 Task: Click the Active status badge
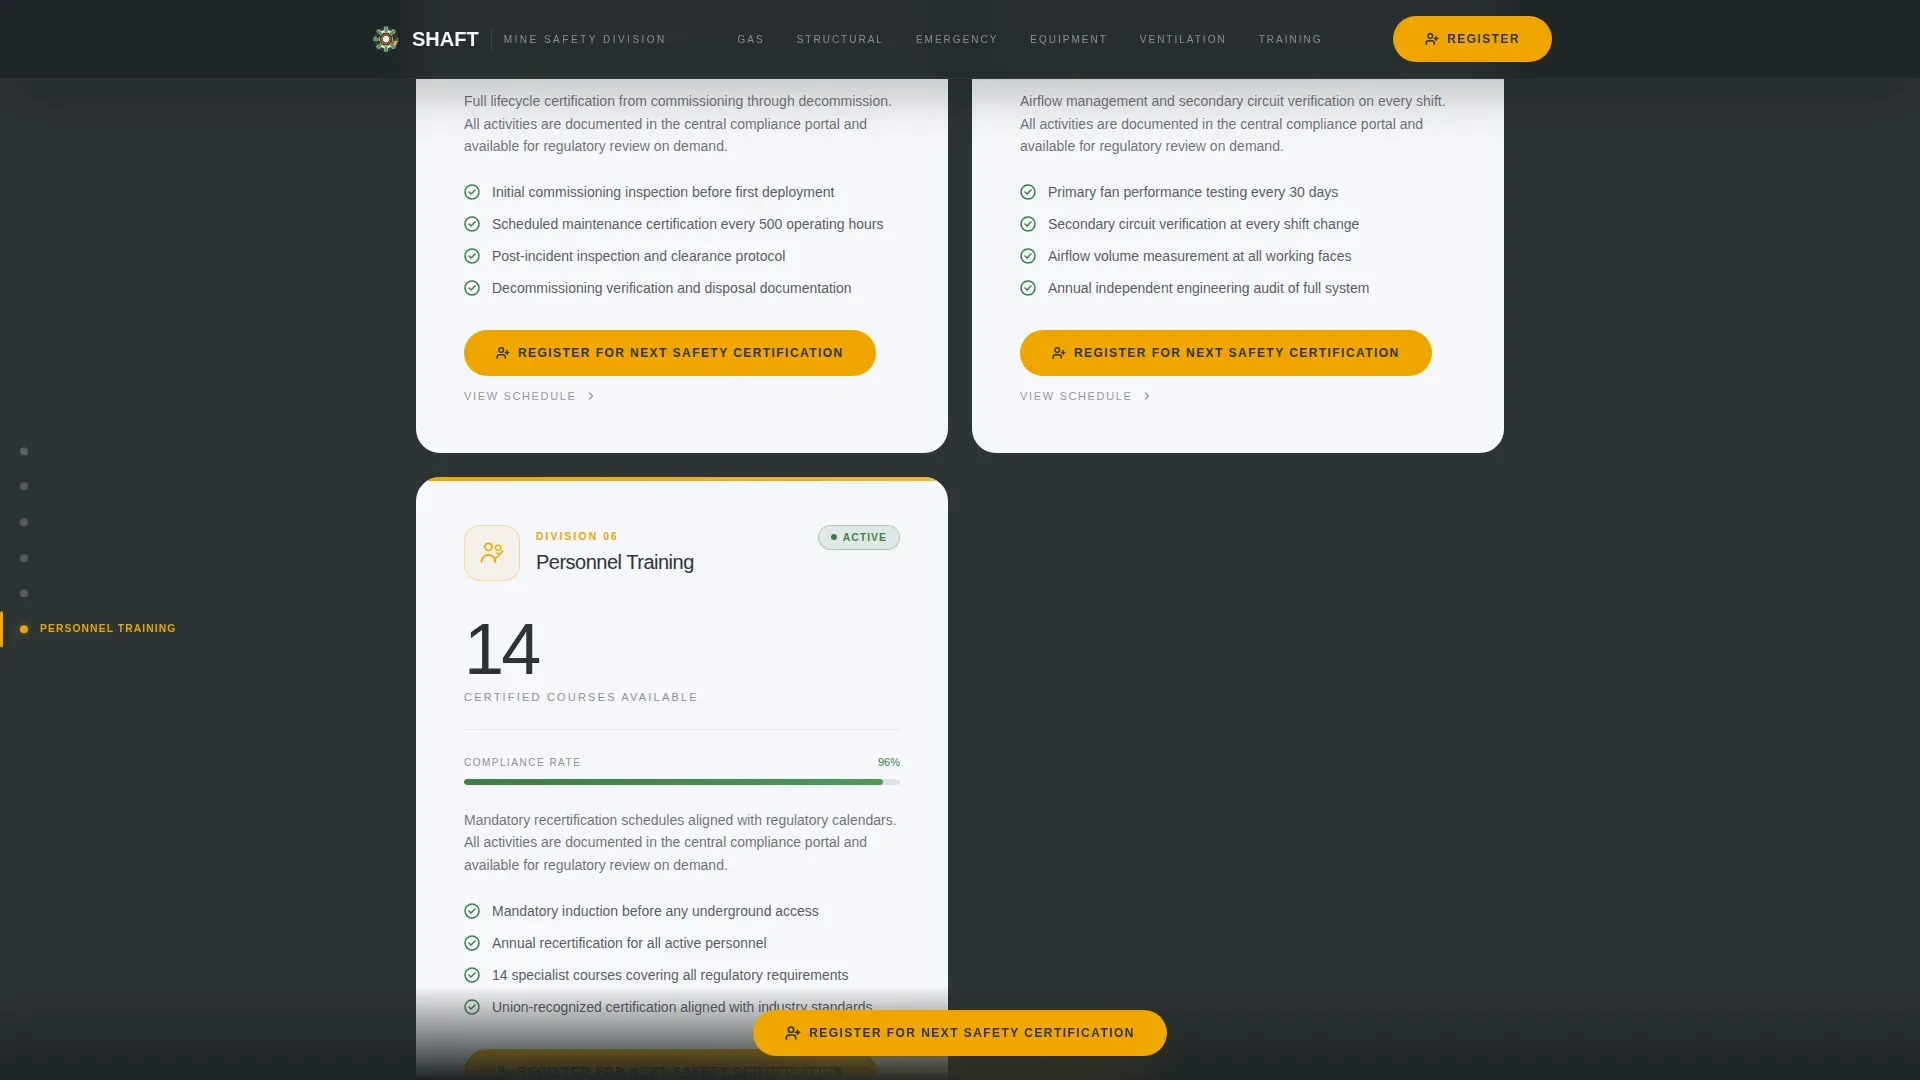(859, 537)
